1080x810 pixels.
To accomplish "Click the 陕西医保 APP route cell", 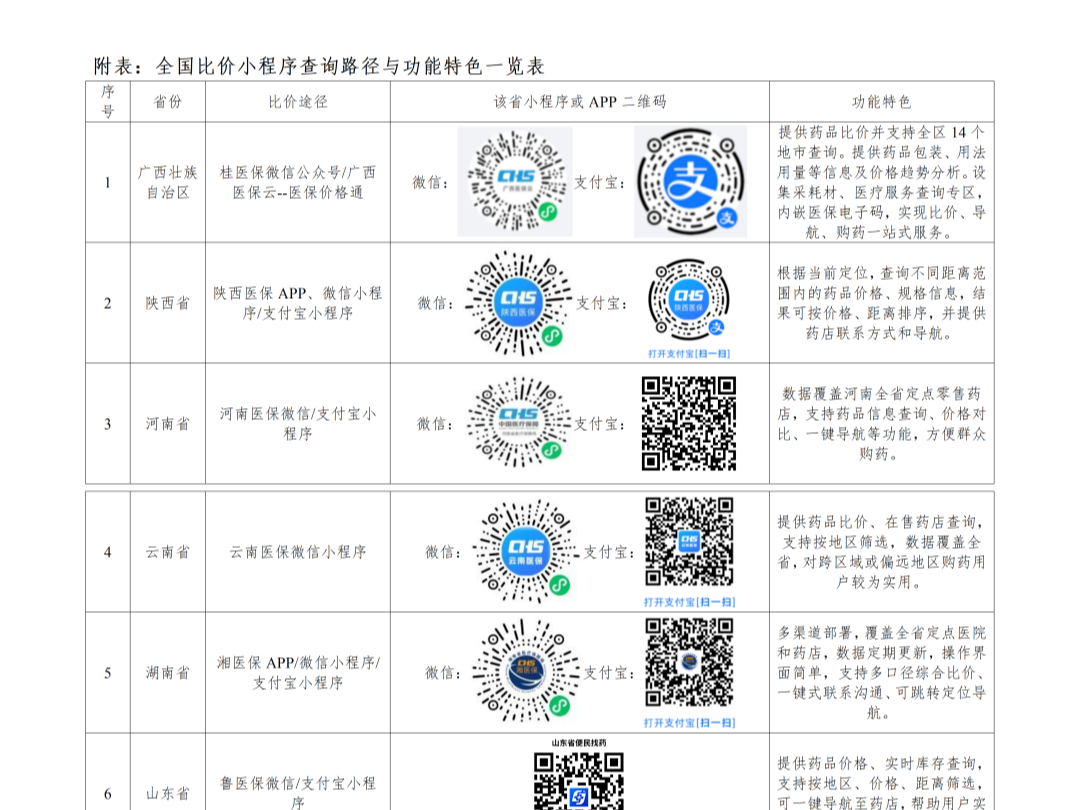I will 298,303.
